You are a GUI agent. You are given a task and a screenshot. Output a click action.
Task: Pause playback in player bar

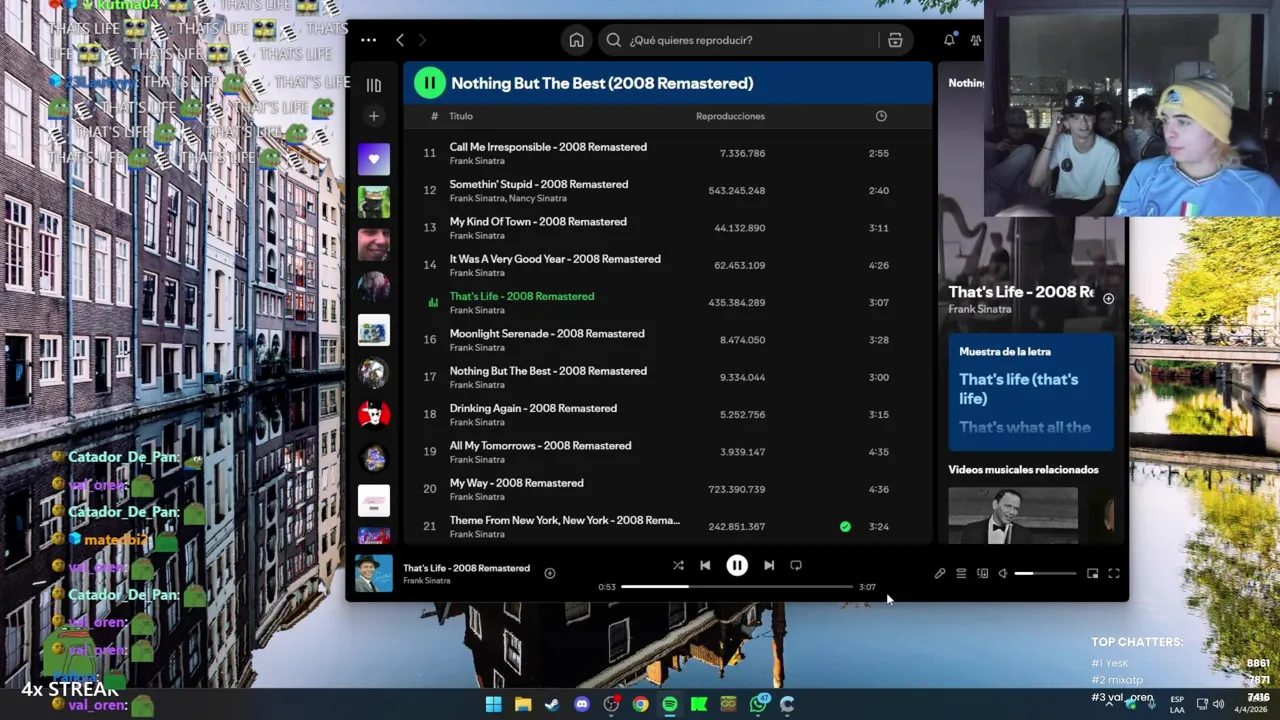[x=737, y=565]
